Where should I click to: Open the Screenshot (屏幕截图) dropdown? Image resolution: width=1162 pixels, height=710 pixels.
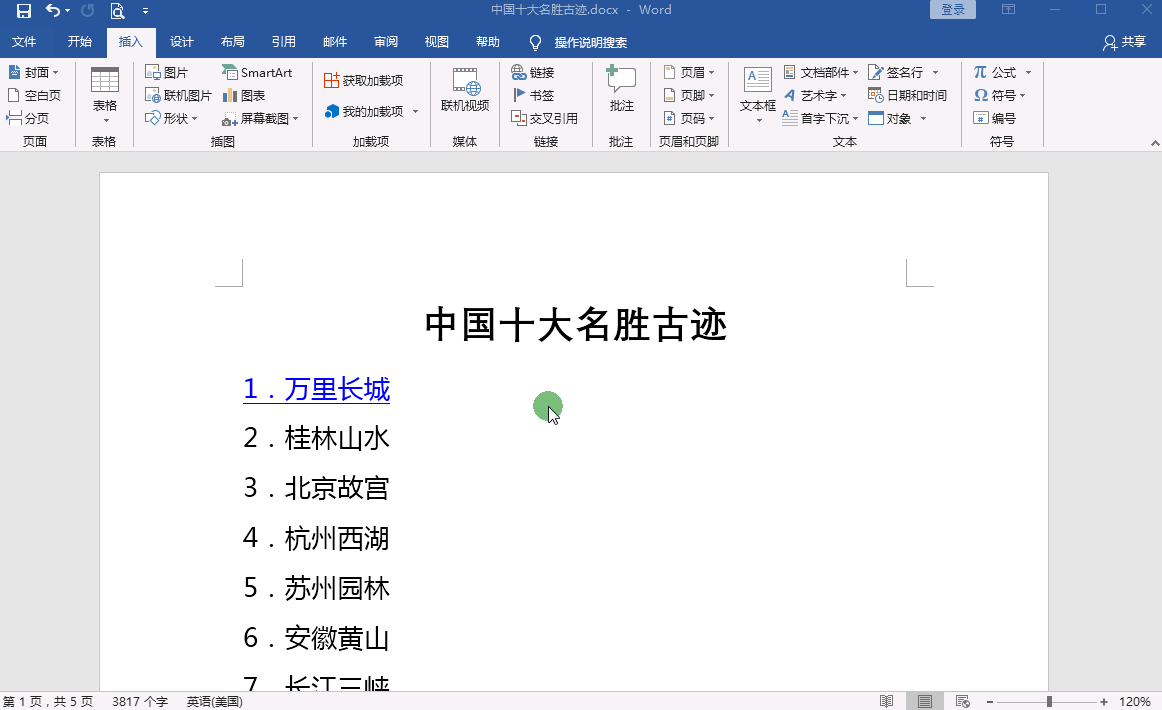[260, 119]
